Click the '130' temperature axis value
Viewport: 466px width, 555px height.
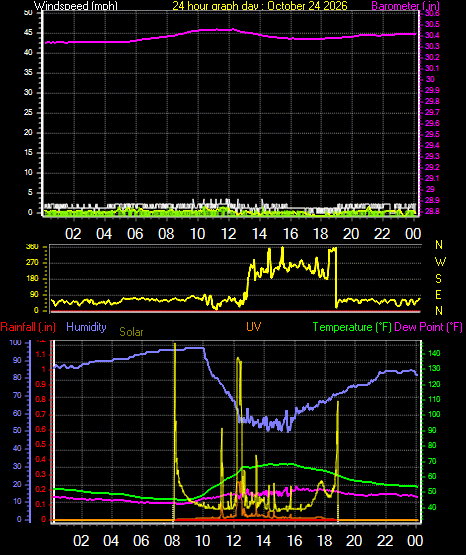point(434,368)
